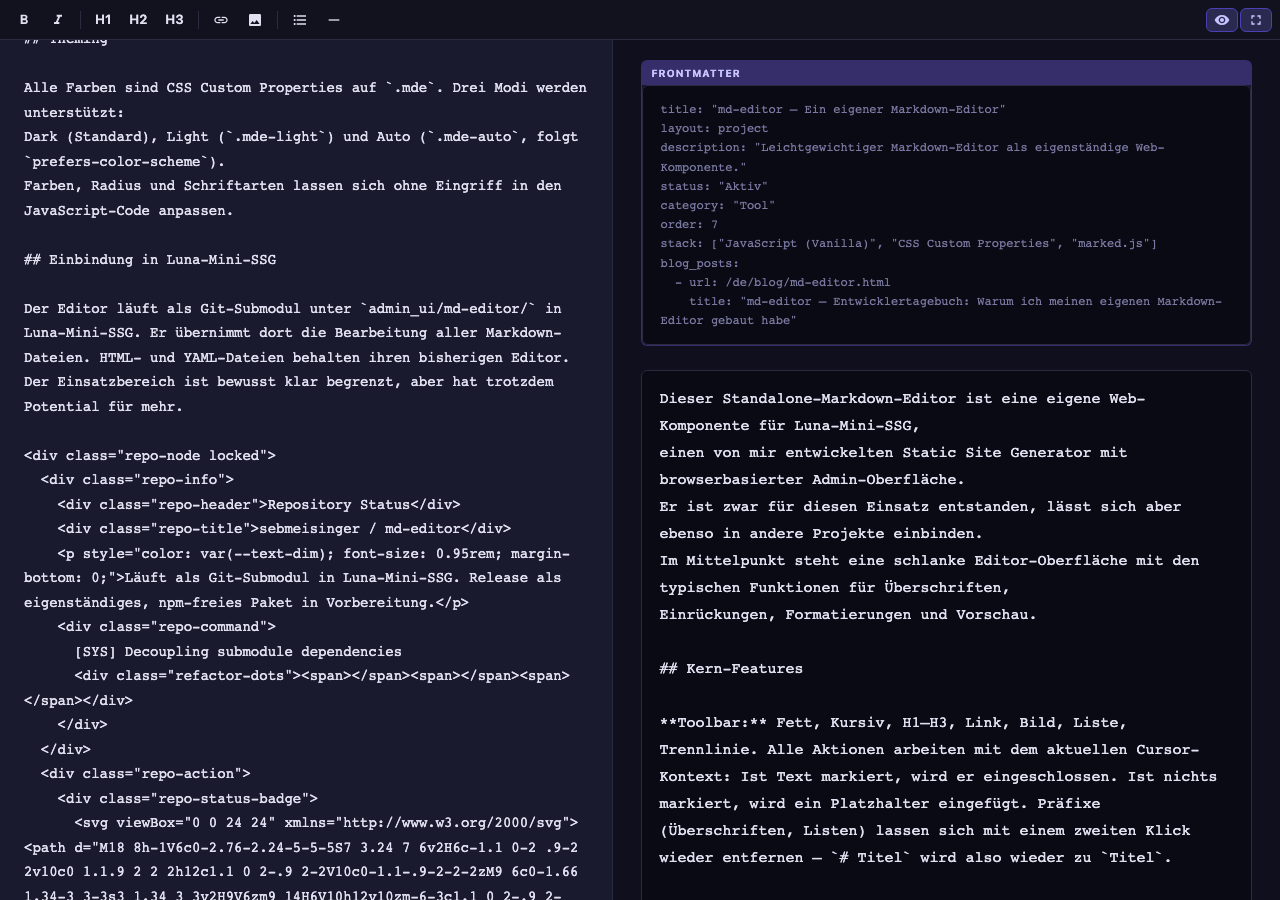Click the line 'Dieser Standalone-Markdown-Editor ist eine eigene Web-'
Image resolution: width=1280 pixels, height=900 pixels.
[902, 399]
